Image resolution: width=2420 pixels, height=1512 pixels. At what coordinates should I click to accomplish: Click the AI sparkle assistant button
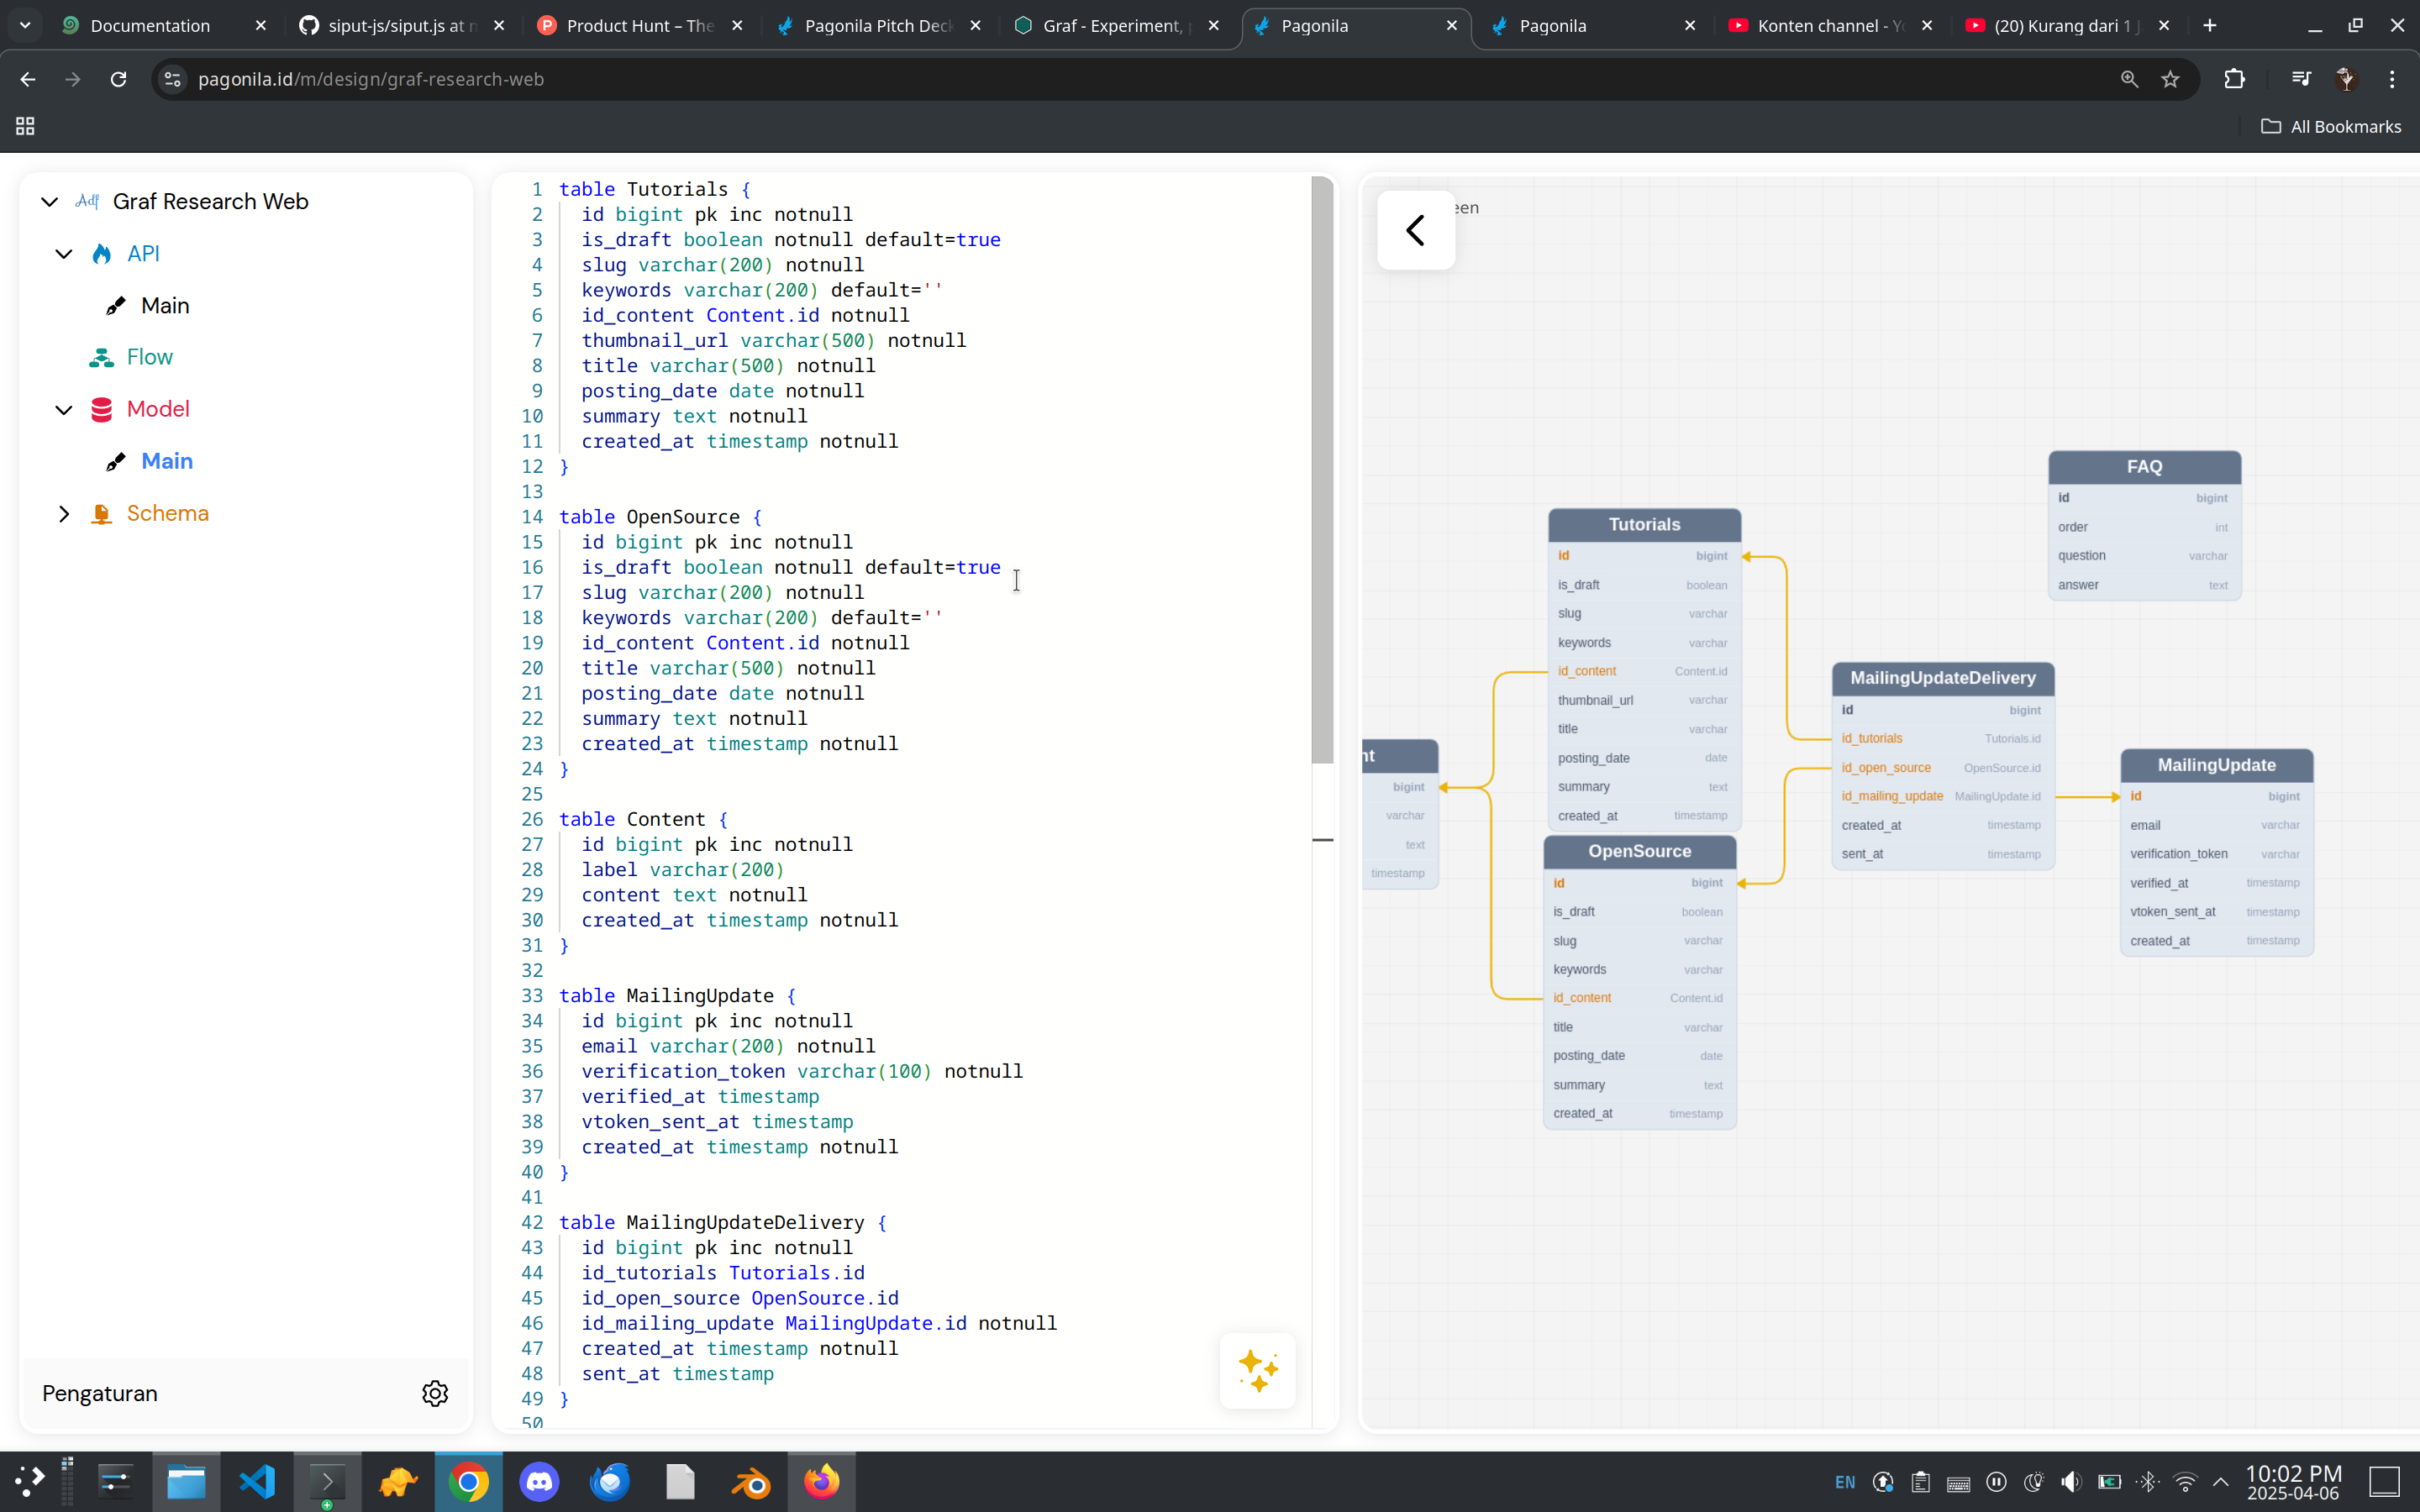pyautogui.click(x=1257, y=1370)
